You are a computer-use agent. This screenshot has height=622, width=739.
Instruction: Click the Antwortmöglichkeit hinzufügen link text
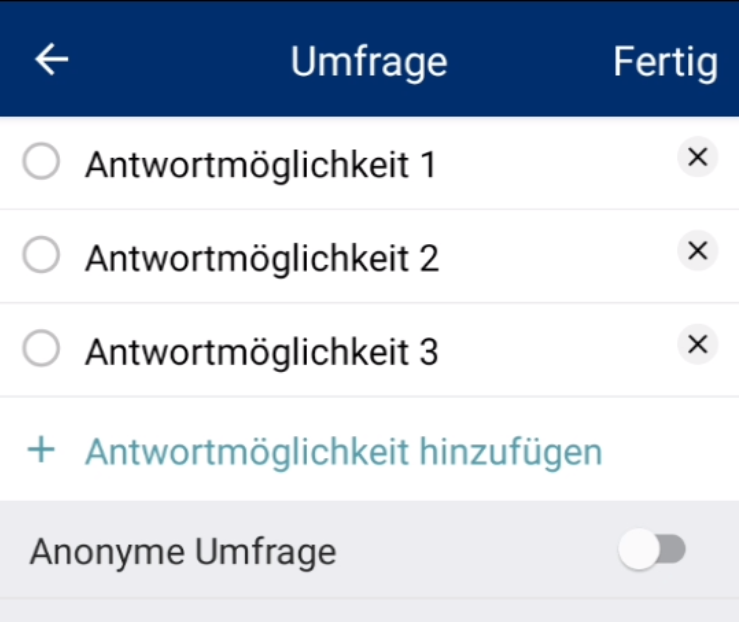point(344,452)
